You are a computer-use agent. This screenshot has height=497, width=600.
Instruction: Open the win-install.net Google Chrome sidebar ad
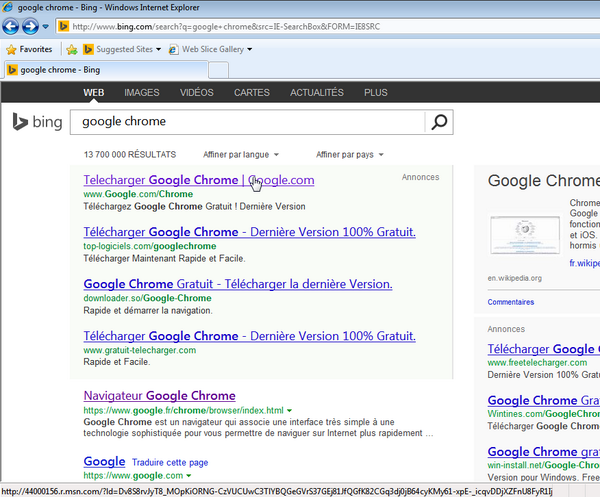coord(544,452)
